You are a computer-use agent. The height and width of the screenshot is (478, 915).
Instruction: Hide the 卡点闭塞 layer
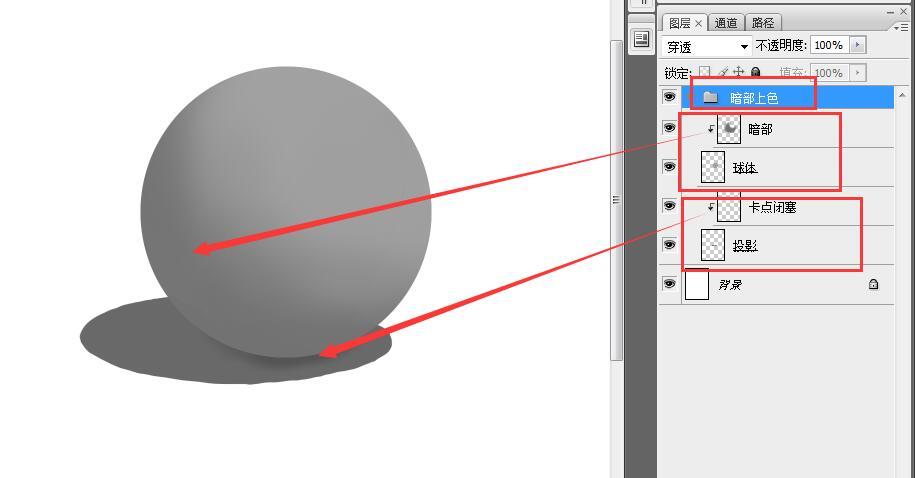(x=669, y=206)
